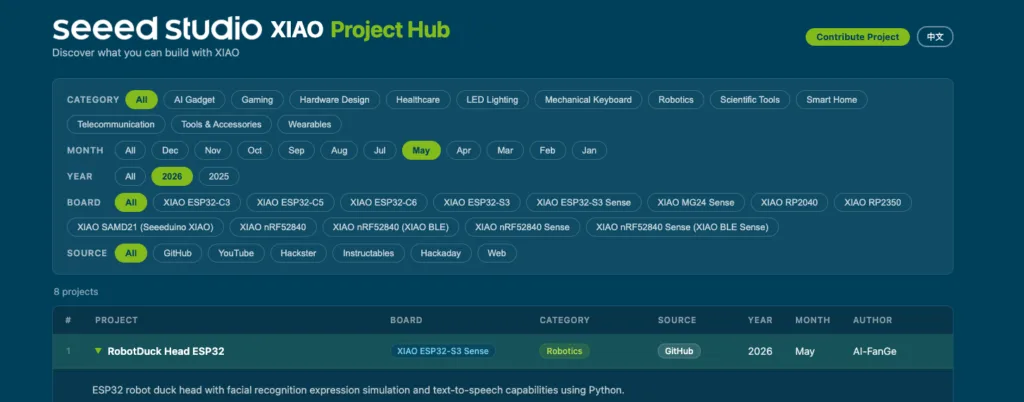
Task: Click the PROJECT column header
Action: coord(116,320)
